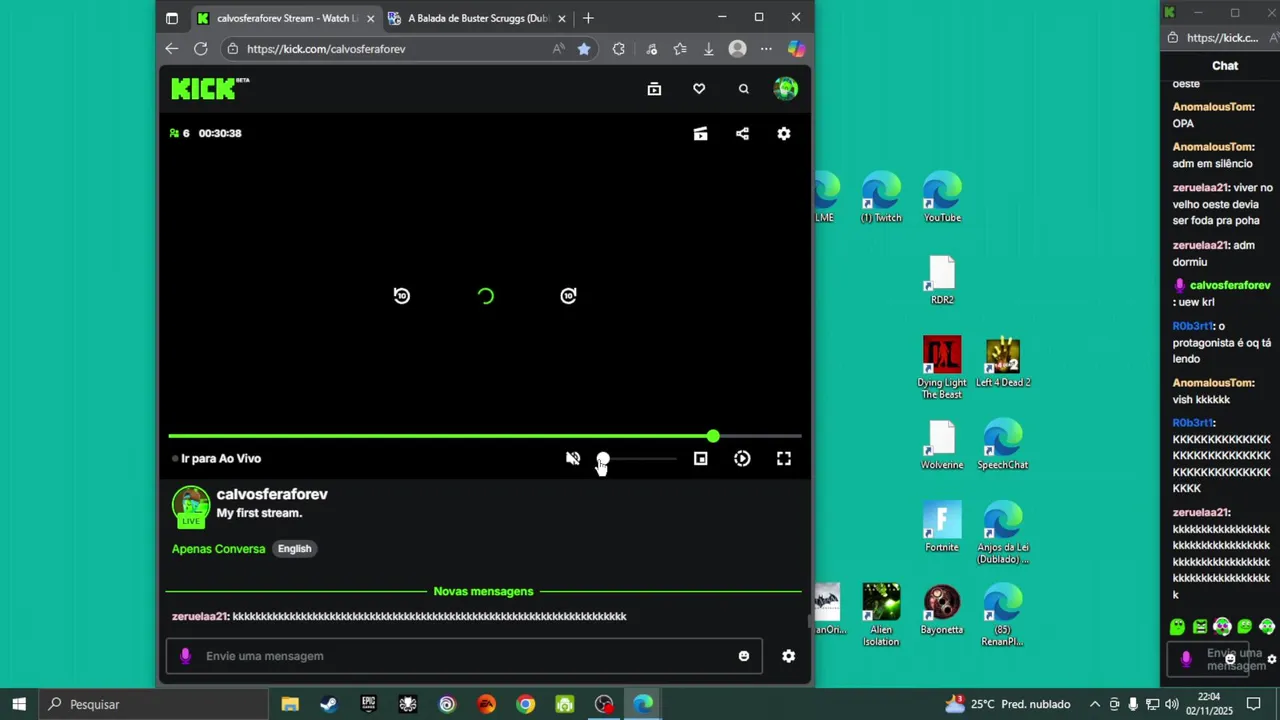
Task: Open Kick search magnifier icon
Action: click(x=743, y=89)
